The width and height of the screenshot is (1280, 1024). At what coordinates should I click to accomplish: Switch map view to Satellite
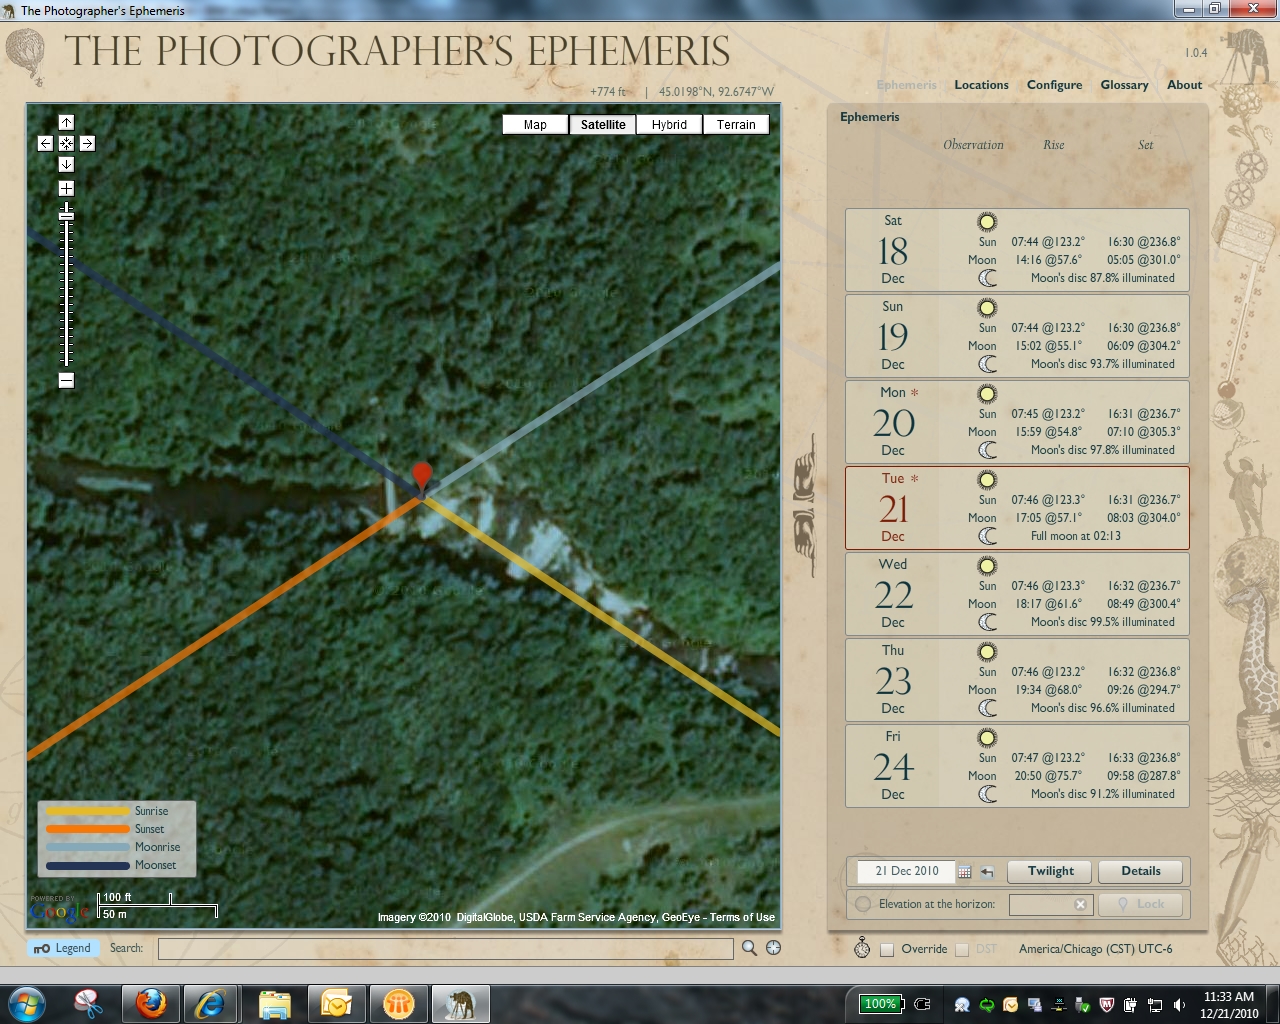[603, 125]
